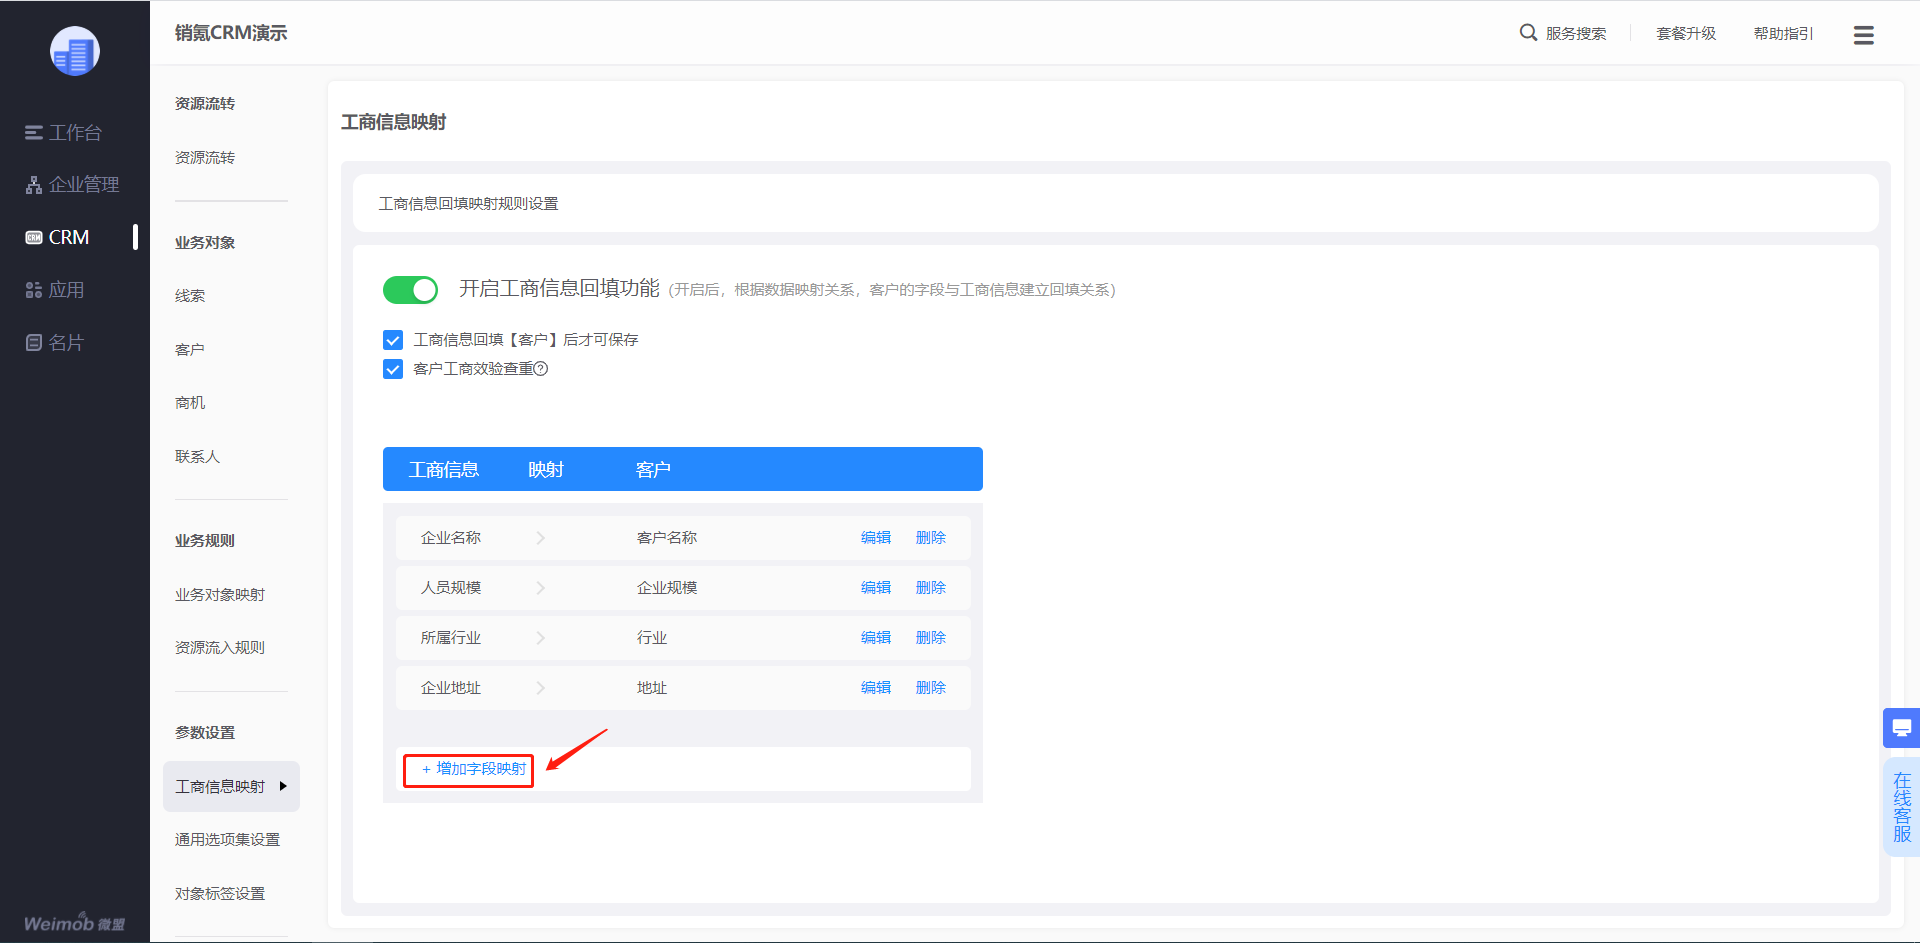The height and width of the screenshot is (943, 1920).
Task: Click the 工作台 sidebar icon
Action: [34, 133]
